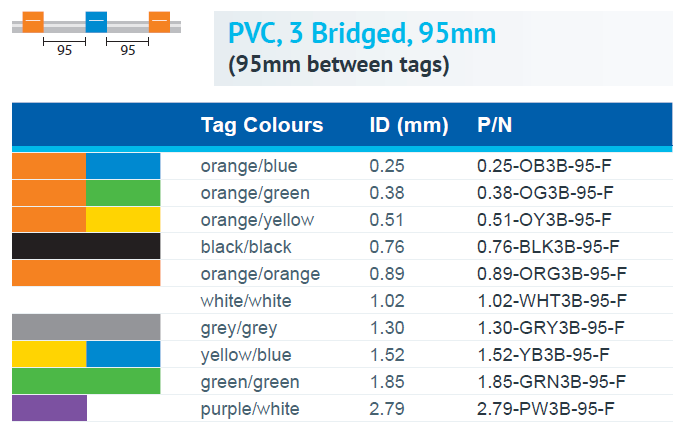This screenshot has width=686, height=433.
Task: Click the P/N column header
Action: tap(494, 125)
